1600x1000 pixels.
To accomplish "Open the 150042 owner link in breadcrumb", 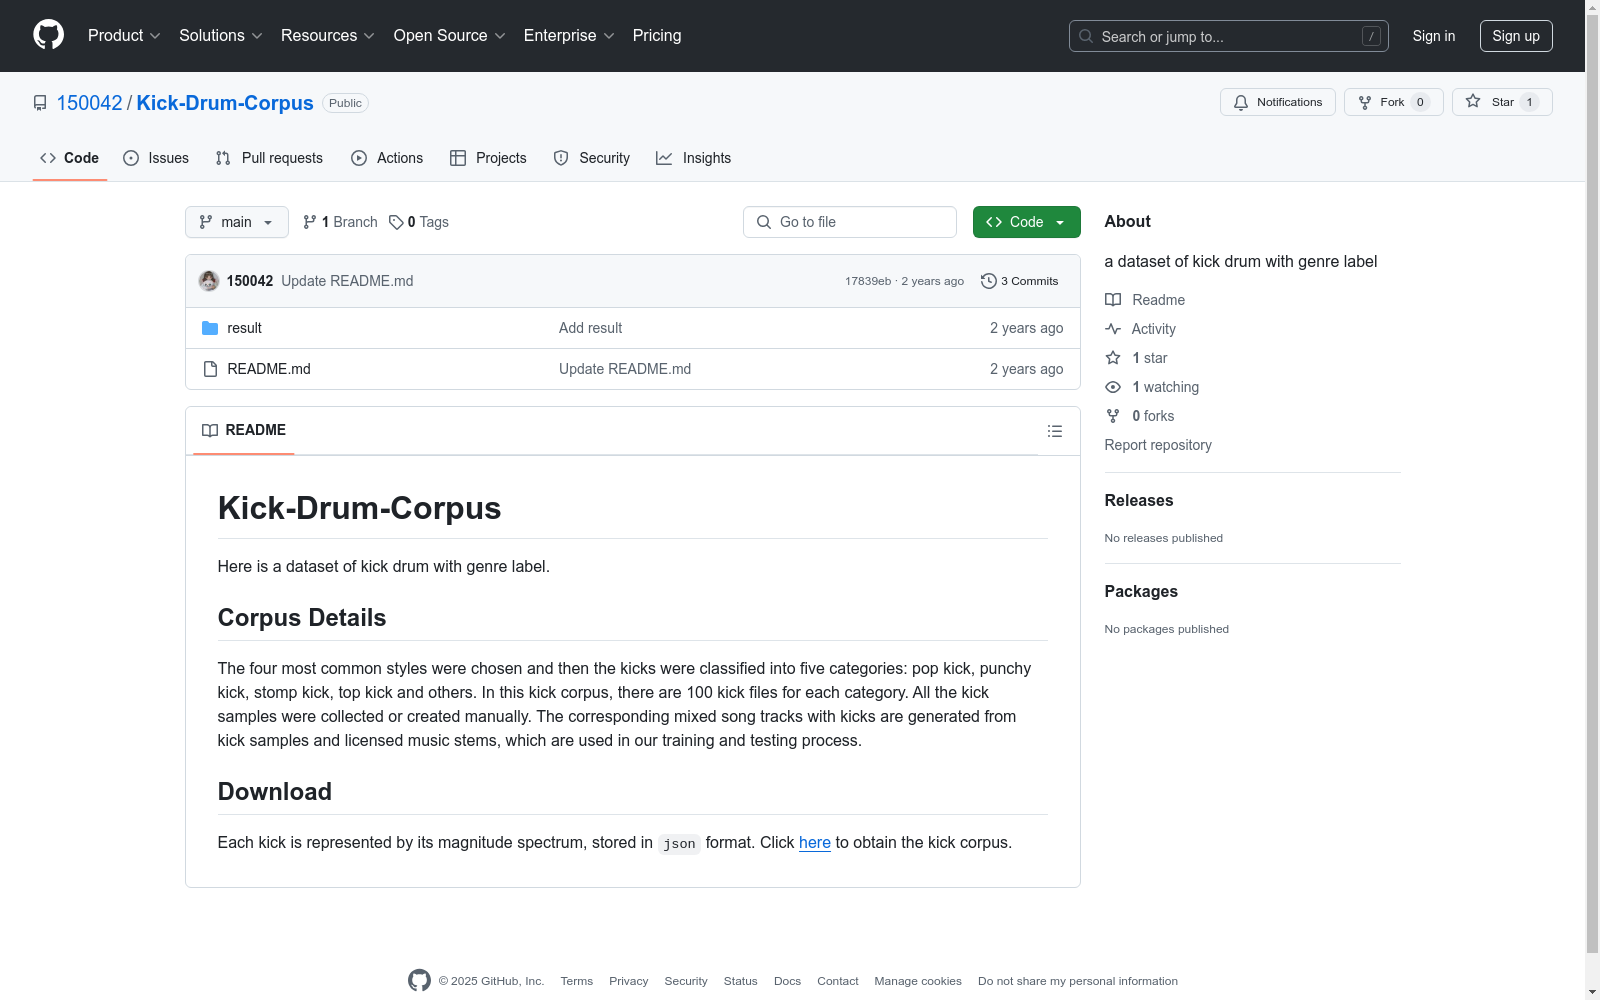I will (89, 103).
